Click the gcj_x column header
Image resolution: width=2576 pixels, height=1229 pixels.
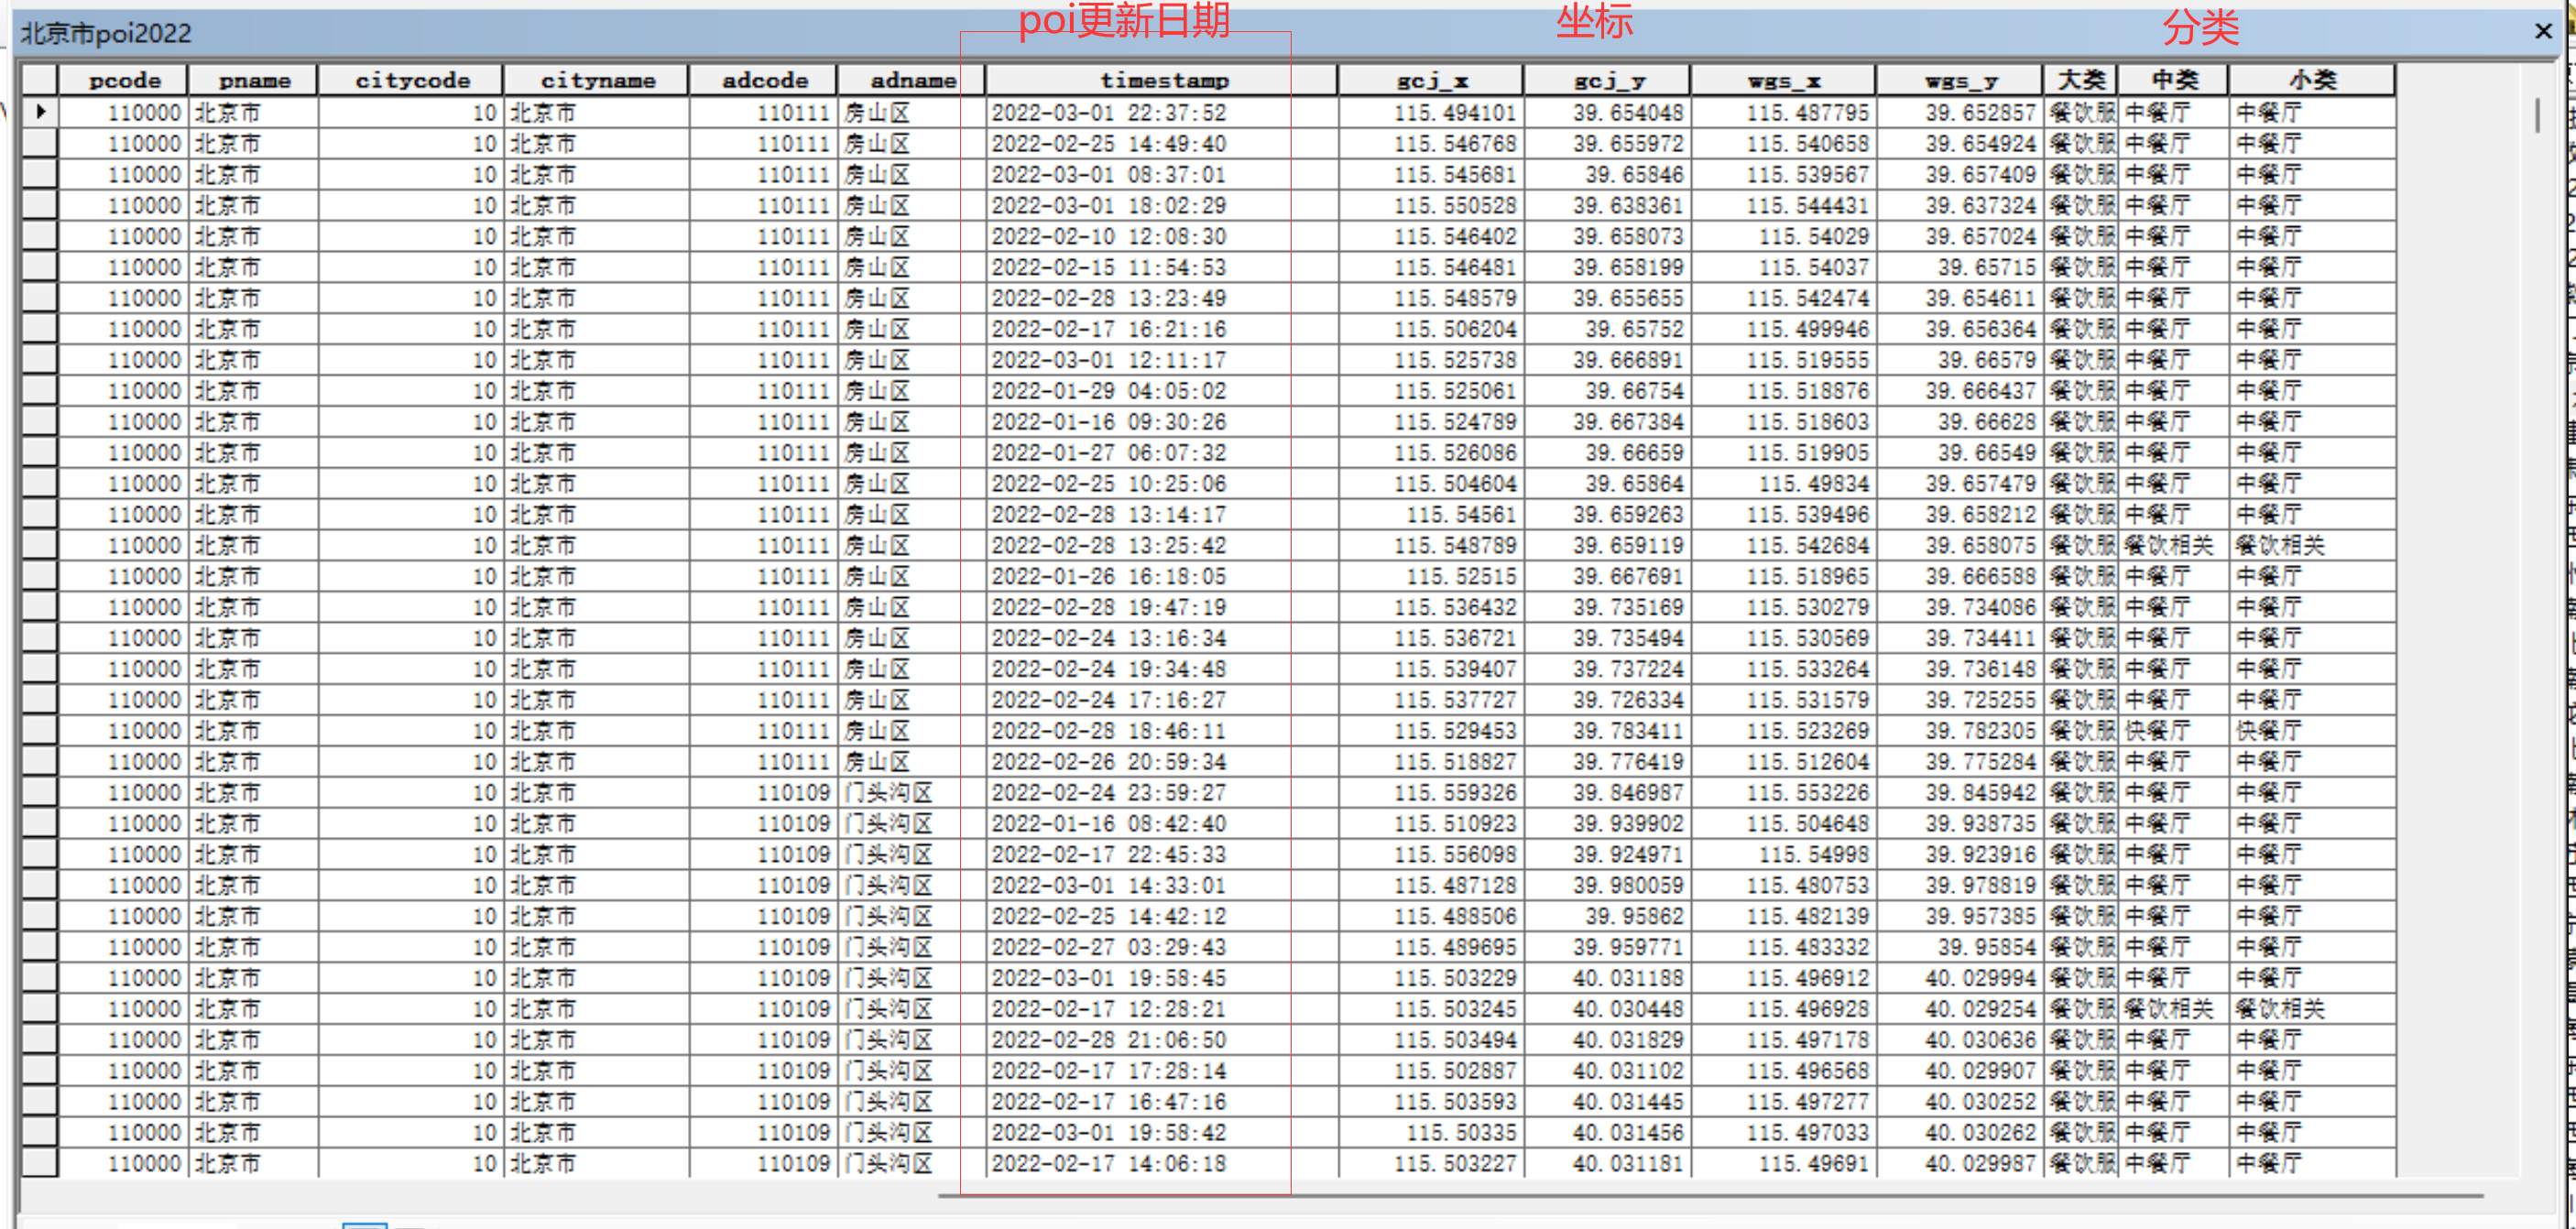[x=1432, y=80]
